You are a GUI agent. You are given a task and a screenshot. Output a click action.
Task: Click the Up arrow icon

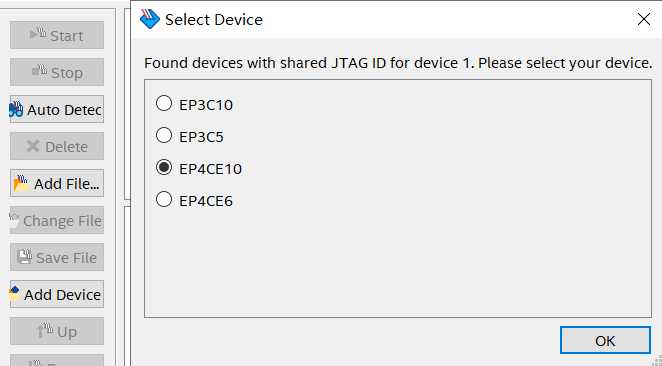click(45, 331)
